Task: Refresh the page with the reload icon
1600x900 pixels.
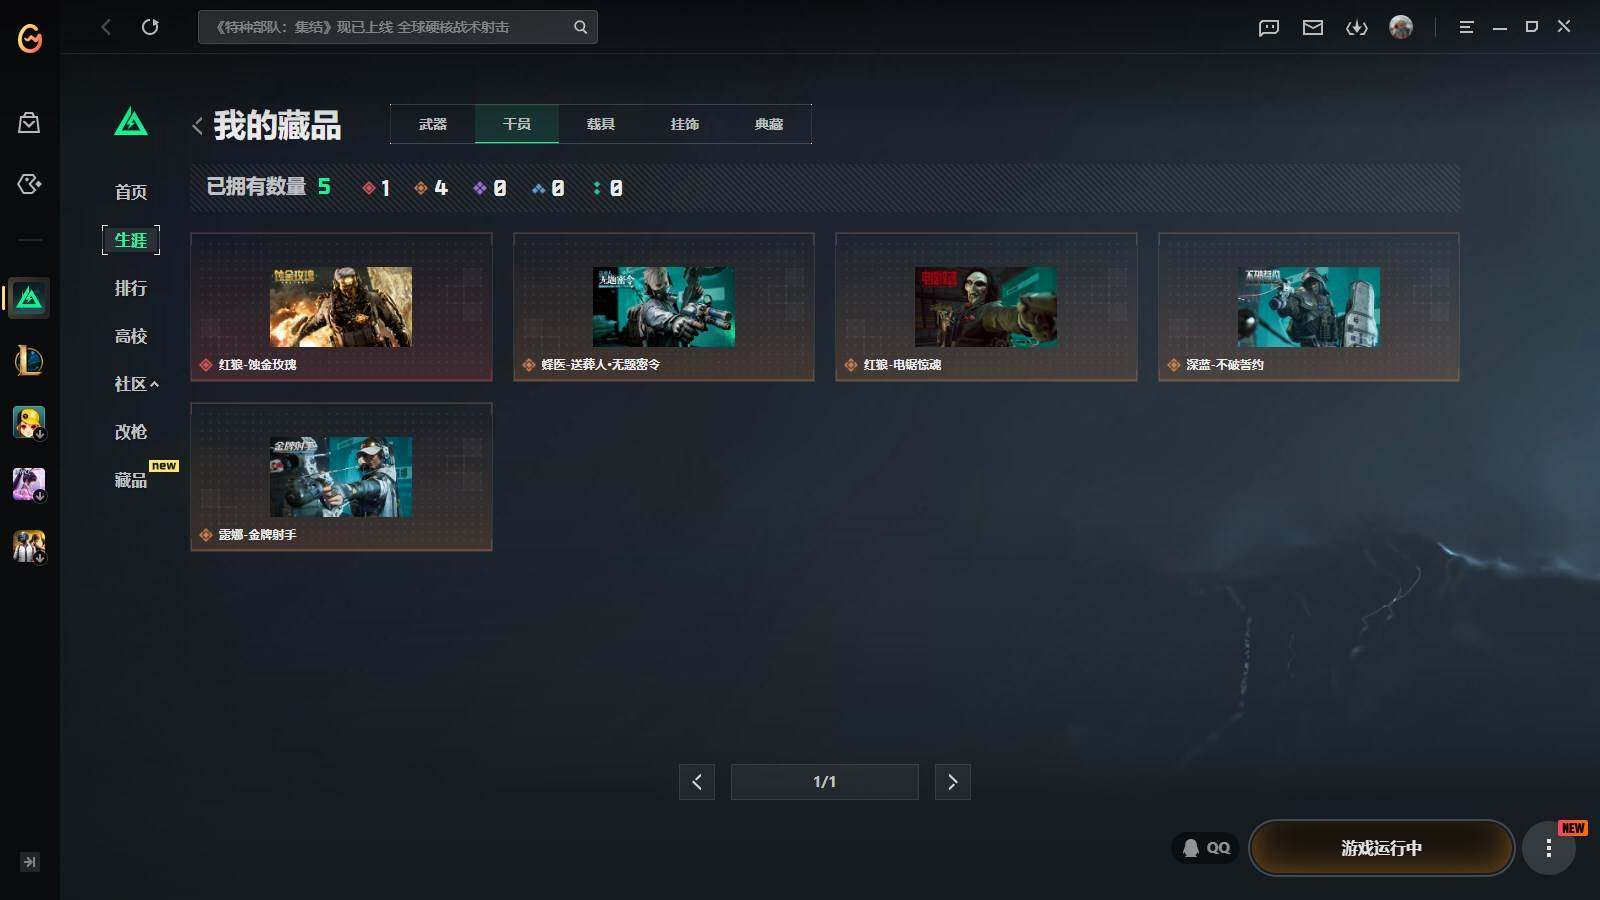Action: click(x=150, y=27)
